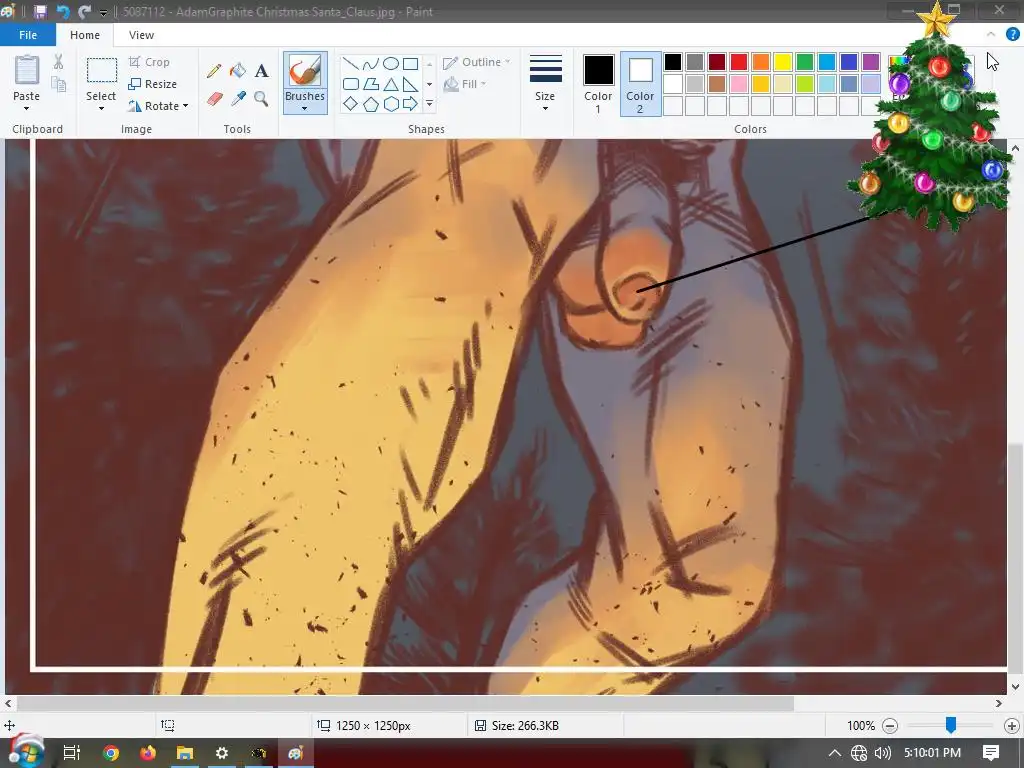This screenshot has height=768, width=1024.
Task: Open the Select options dropdown arrow
Action: coord(101,108)
